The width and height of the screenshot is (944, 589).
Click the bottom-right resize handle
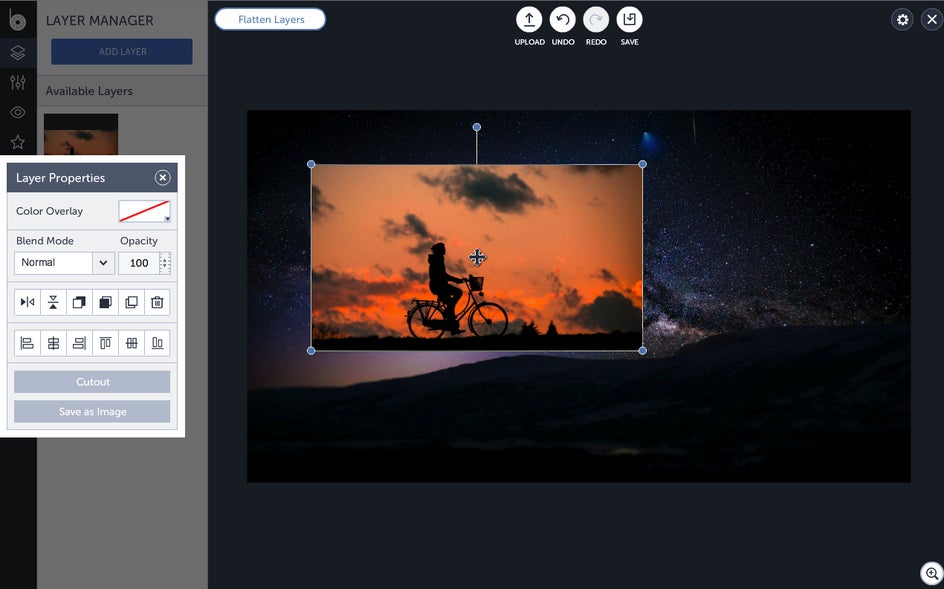(642, 351)
